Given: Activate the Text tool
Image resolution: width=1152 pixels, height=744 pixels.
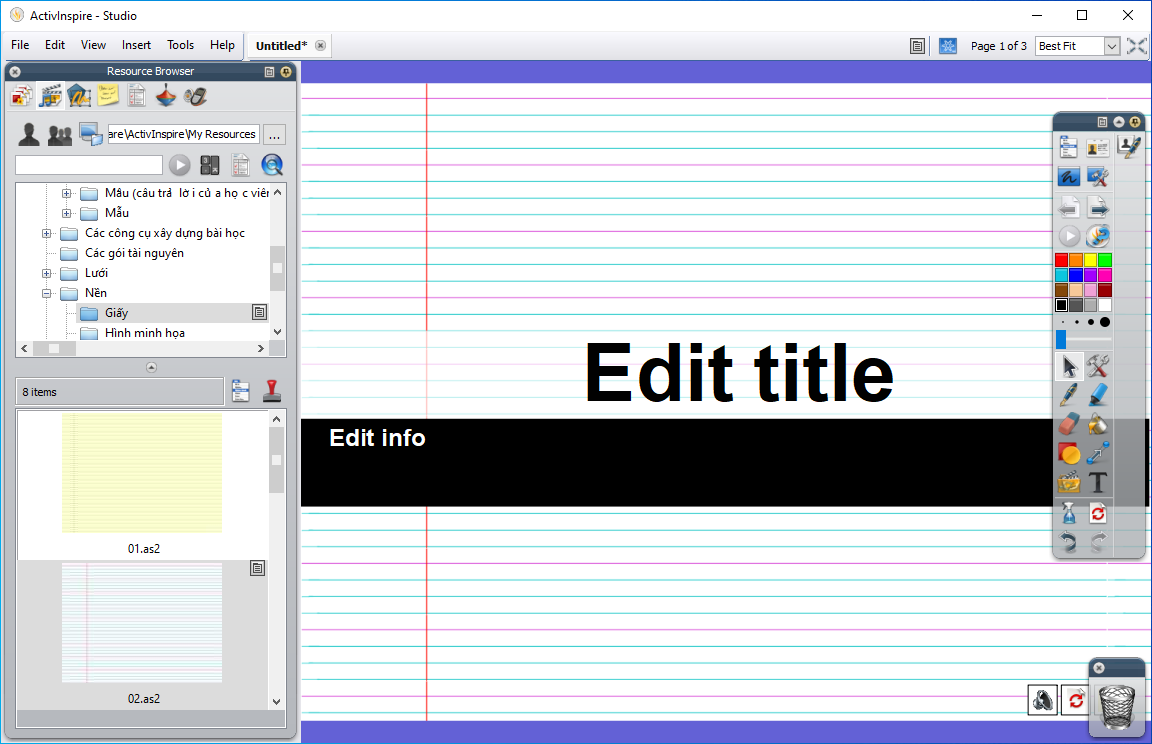Looking at the screenshot, I should coord(1098,482).
